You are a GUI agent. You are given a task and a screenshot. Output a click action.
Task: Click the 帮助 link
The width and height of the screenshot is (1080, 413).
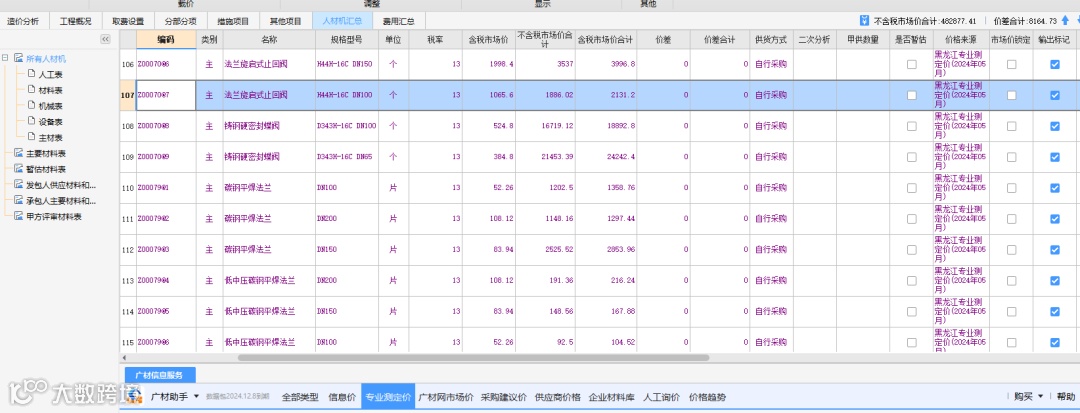1066,396
